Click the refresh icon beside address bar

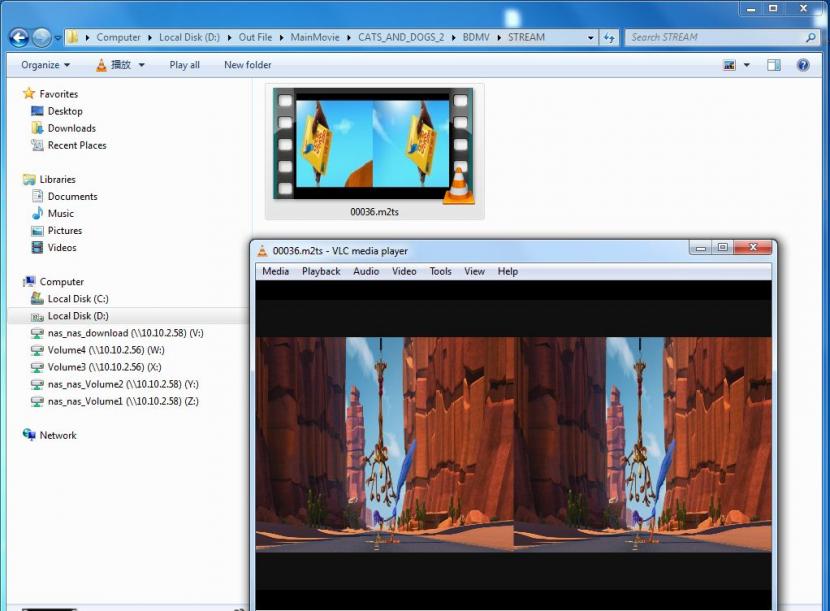coord(610,38)
